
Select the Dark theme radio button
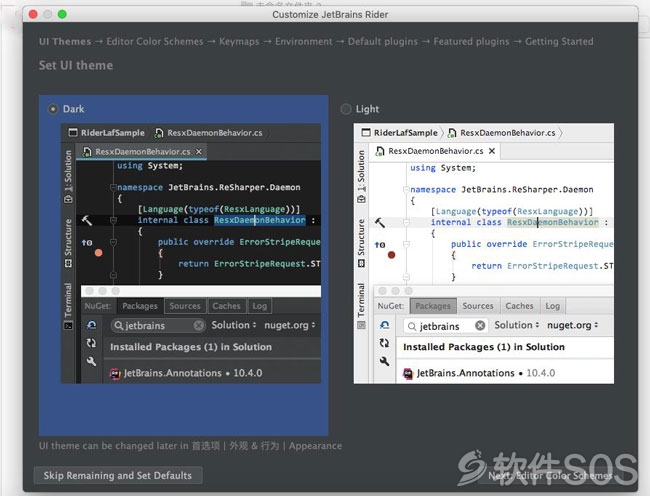[53, 109]
